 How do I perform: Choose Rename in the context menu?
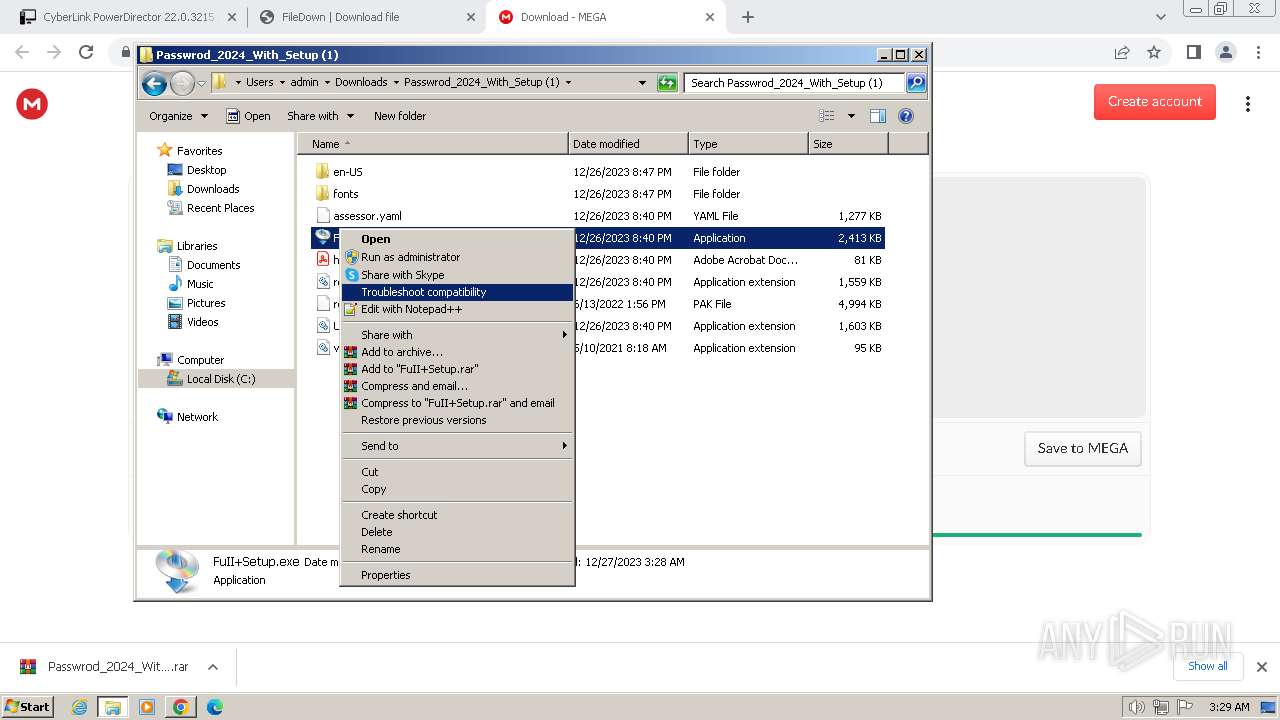point(457,549)
